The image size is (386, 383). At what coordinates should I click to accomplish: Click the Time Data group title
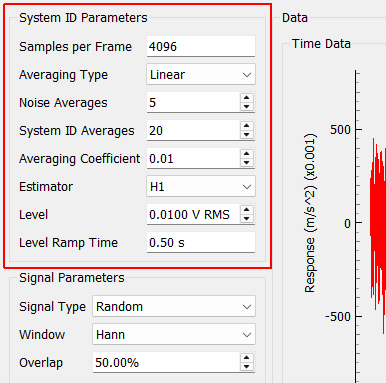coord(321,44)
